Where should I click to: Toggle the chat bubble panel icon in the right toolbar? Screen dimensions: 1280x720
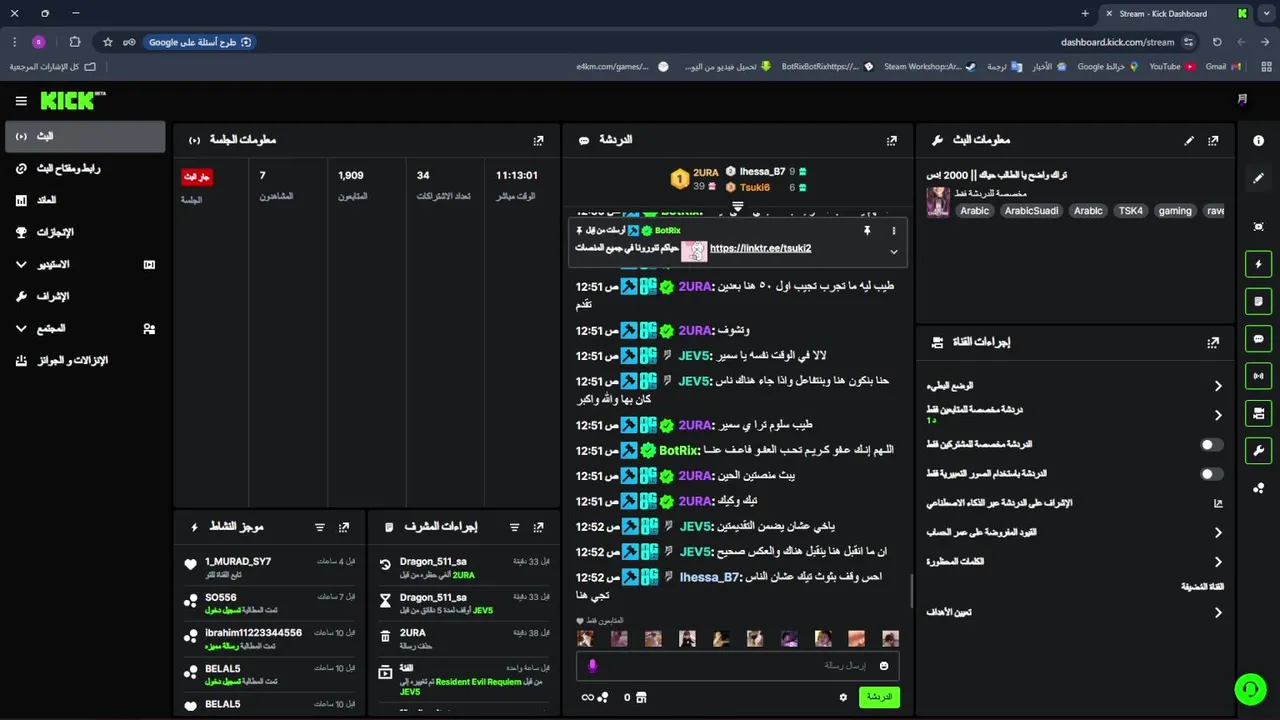pyautogui.click(x=1258, y=339)
